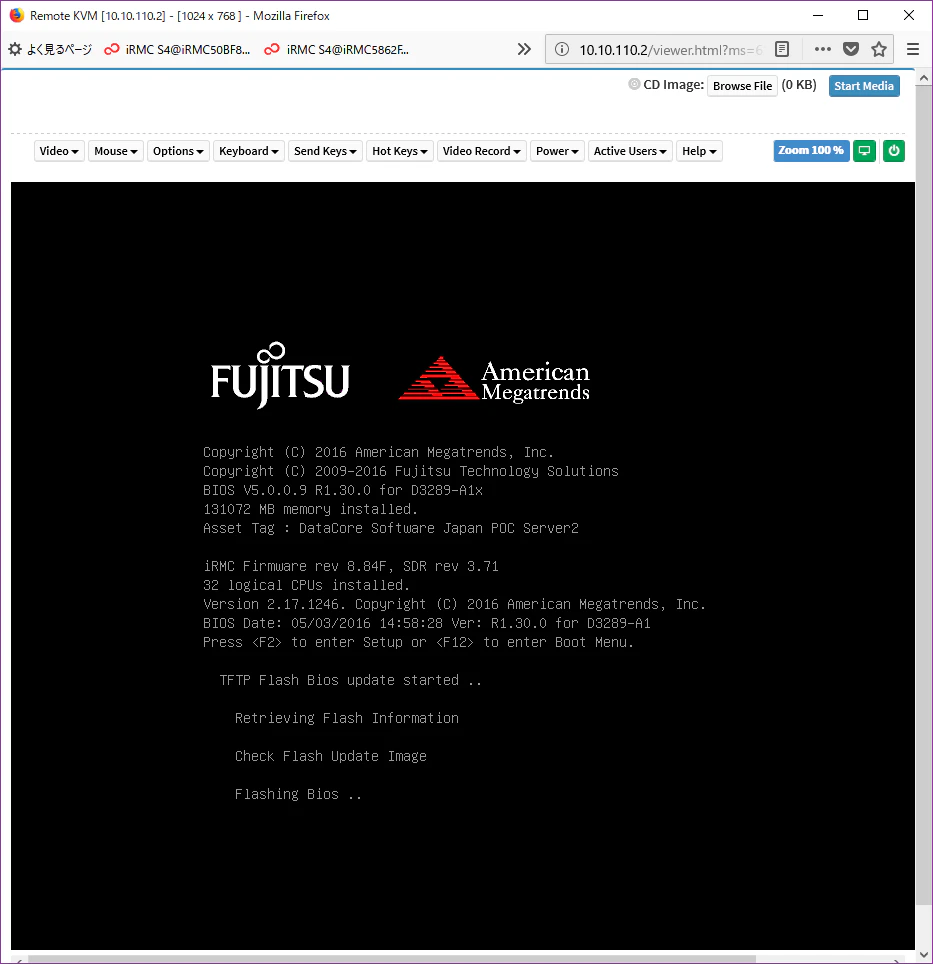
Task: Click the 'Asset Tag' line in console
Action: pos(391,528)
